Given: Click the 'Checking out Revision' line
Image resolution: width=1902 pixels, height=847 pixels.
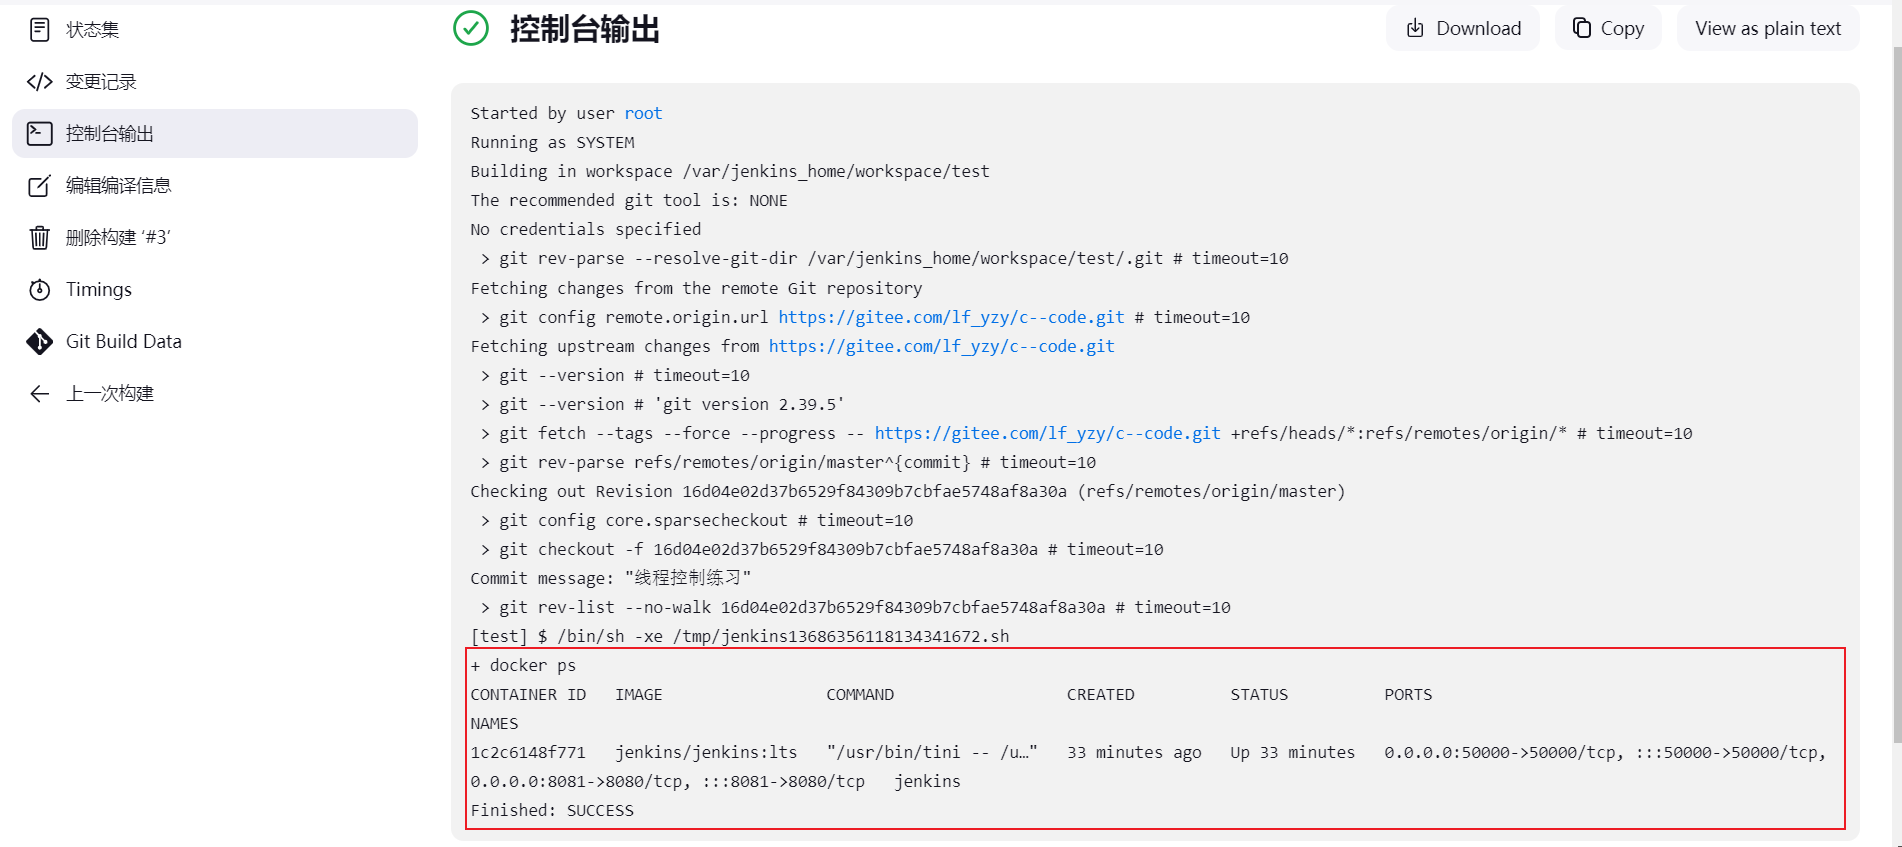Looking at the screenshot, I should coord(908,491).
